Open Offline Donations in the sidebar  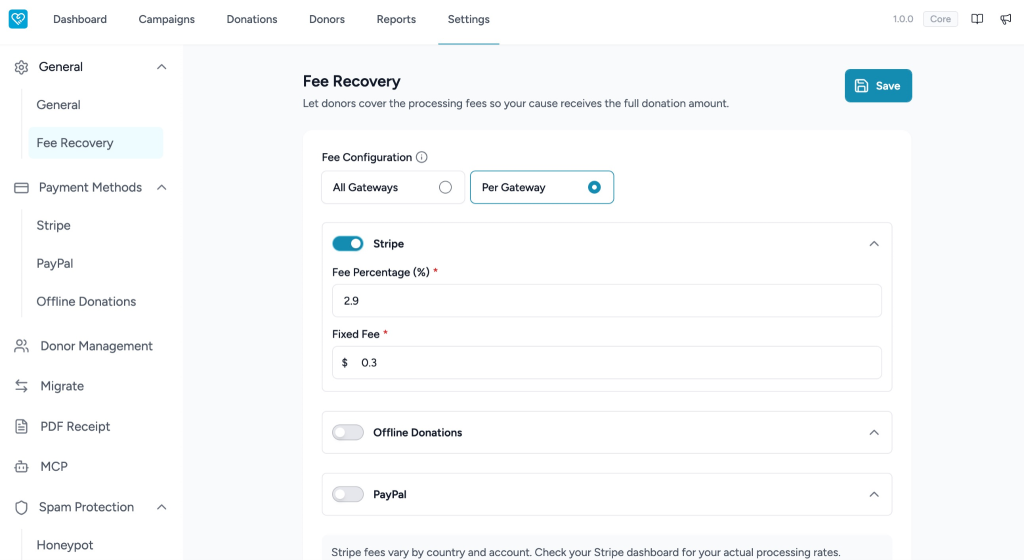tap(86, 302)
